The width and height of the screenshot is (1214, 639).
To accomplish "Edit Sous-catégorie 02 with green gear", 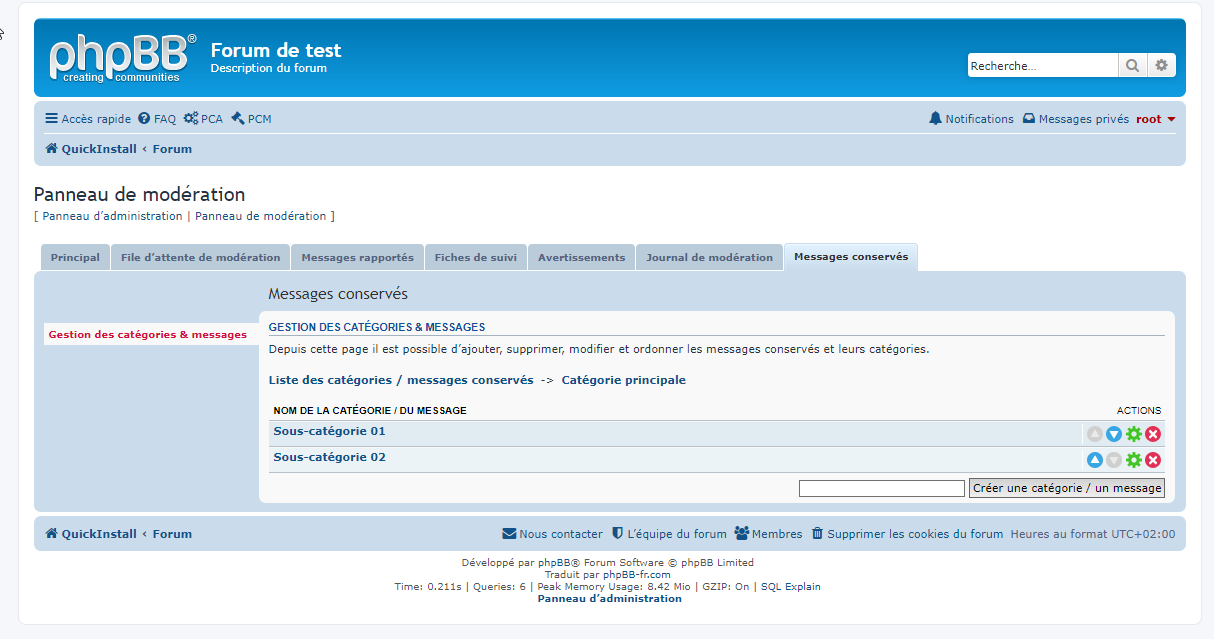I will point(1133,460).
